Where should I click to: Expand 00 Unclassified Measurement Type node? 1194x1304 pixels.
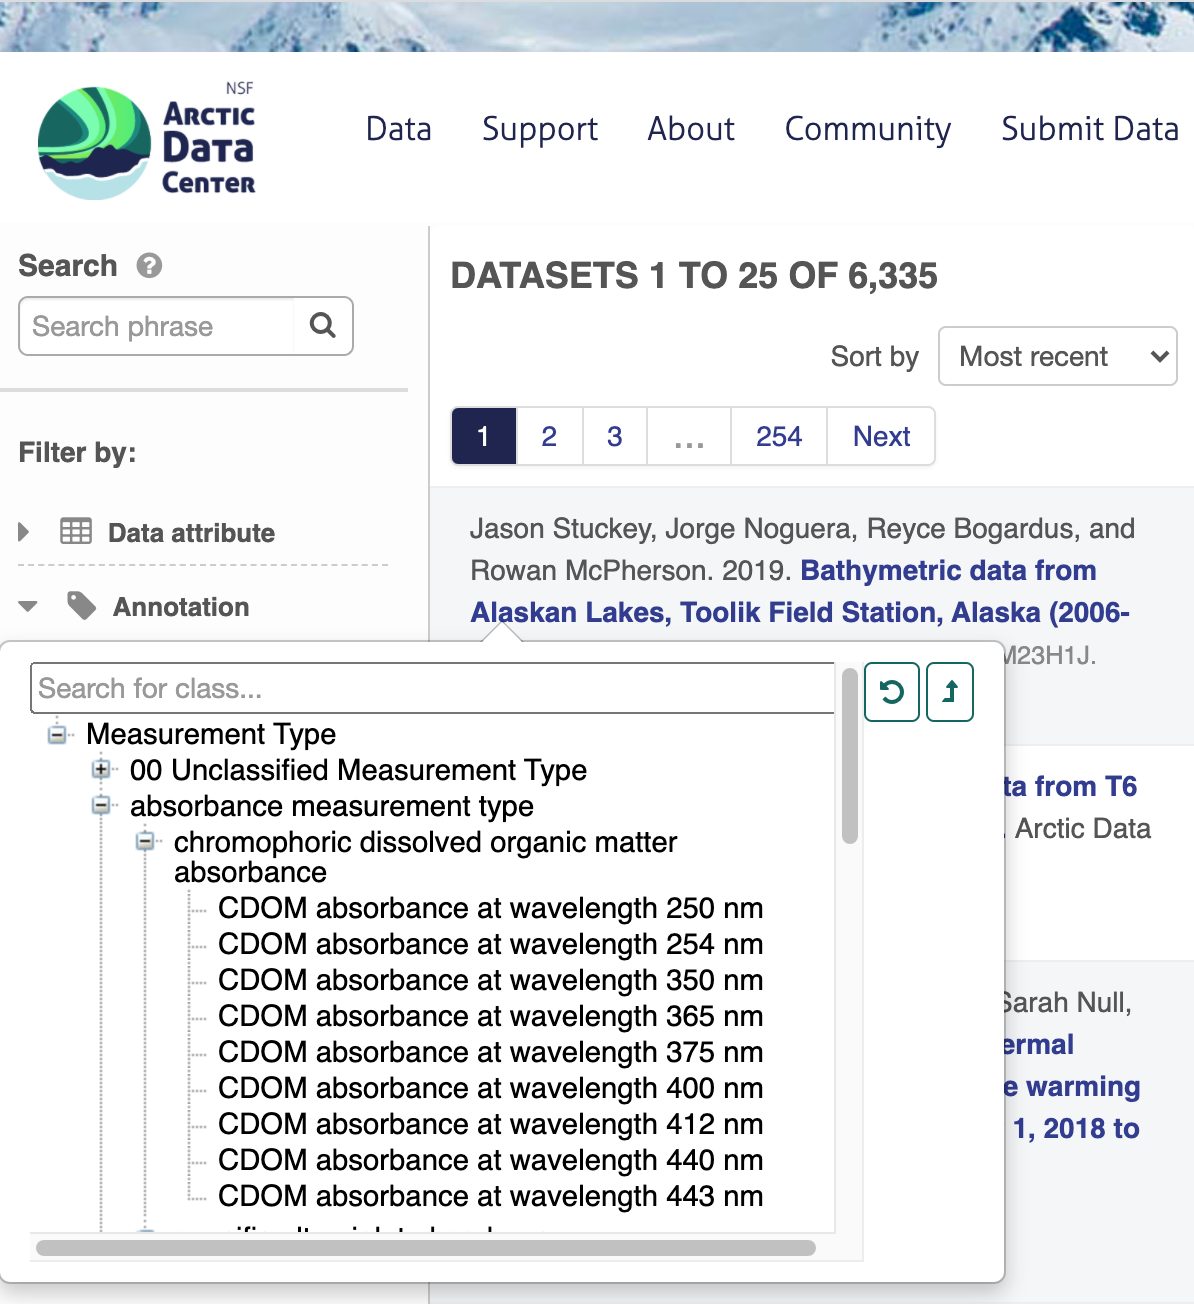(x=101, y=770)
